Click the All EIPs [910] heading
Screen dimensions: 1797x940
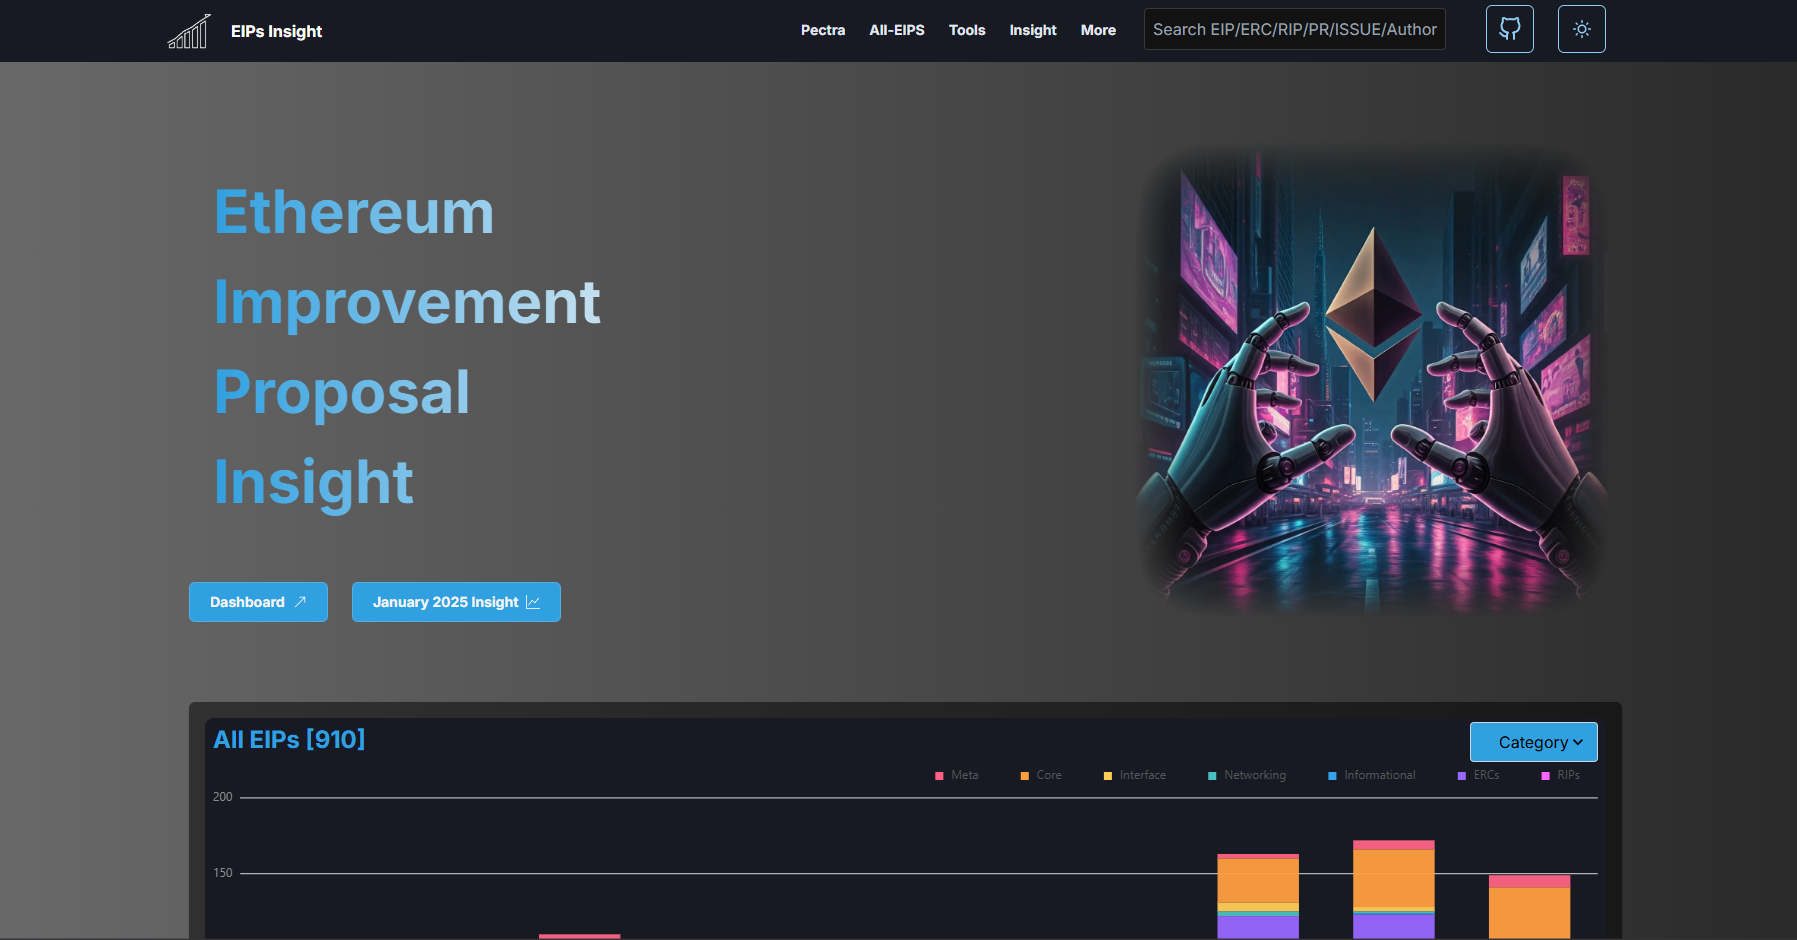click(x=289, y=739)
